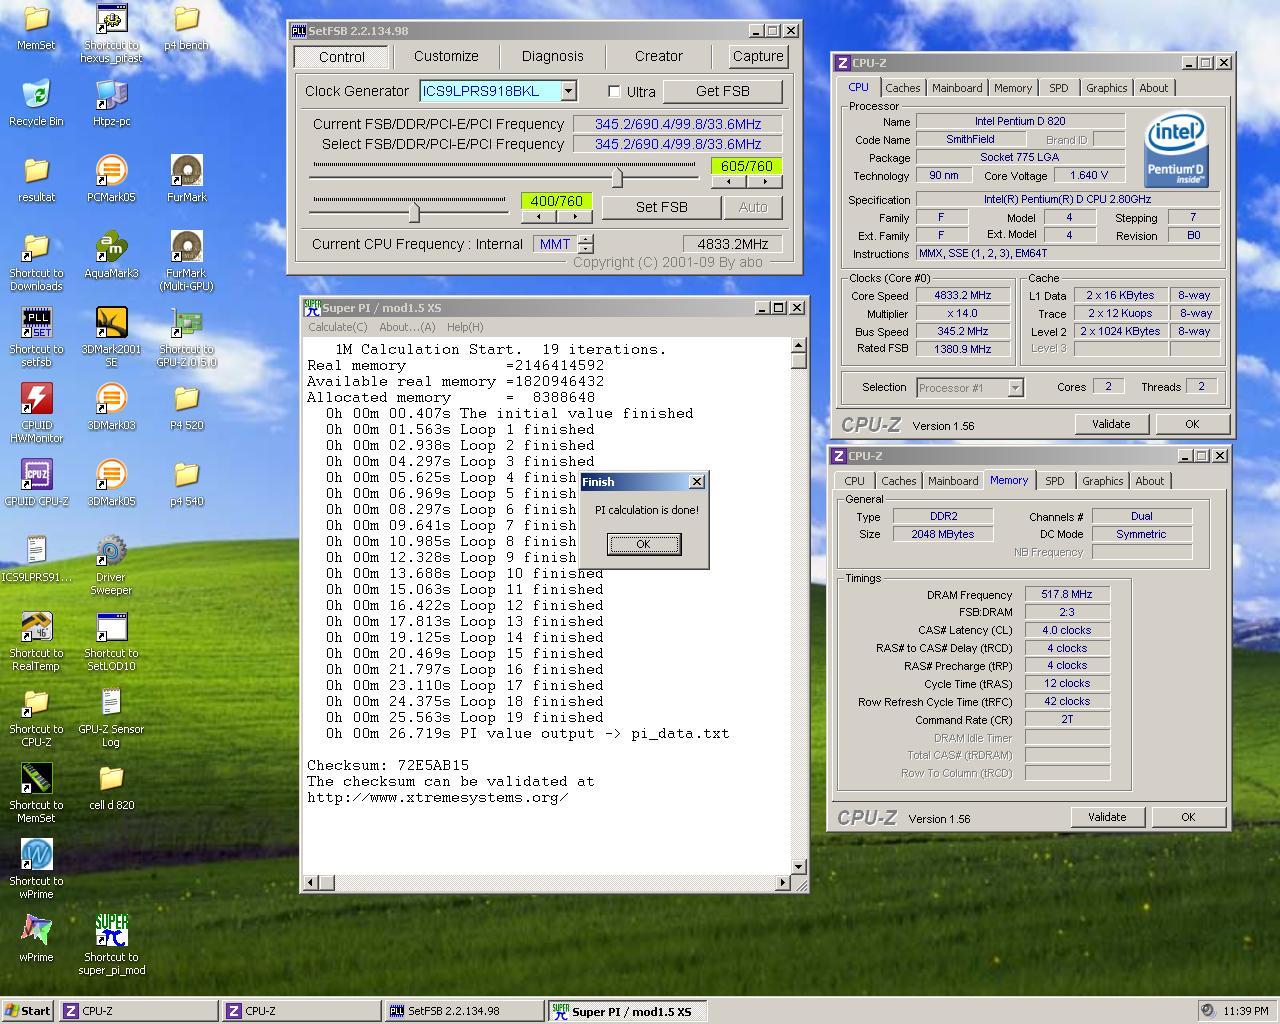Open the Start menu
The height and width of the screenshot is (1024, 1280).
point(28,1011)
